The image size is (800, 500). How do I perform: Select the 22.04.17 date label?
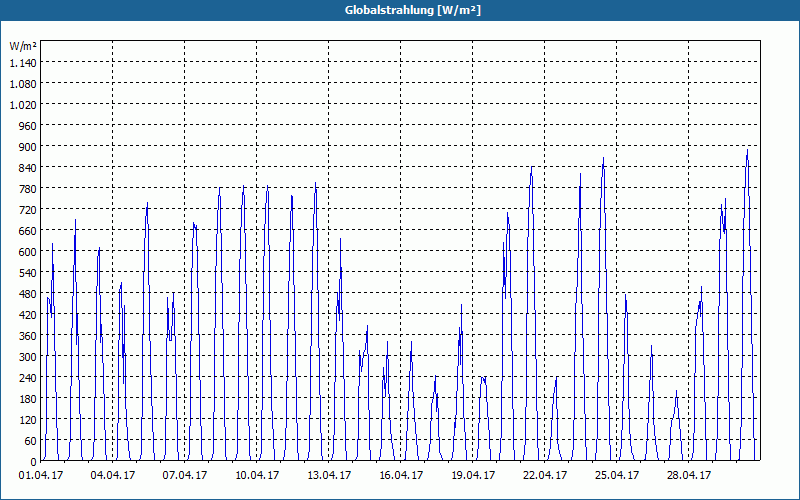point(544,476)
